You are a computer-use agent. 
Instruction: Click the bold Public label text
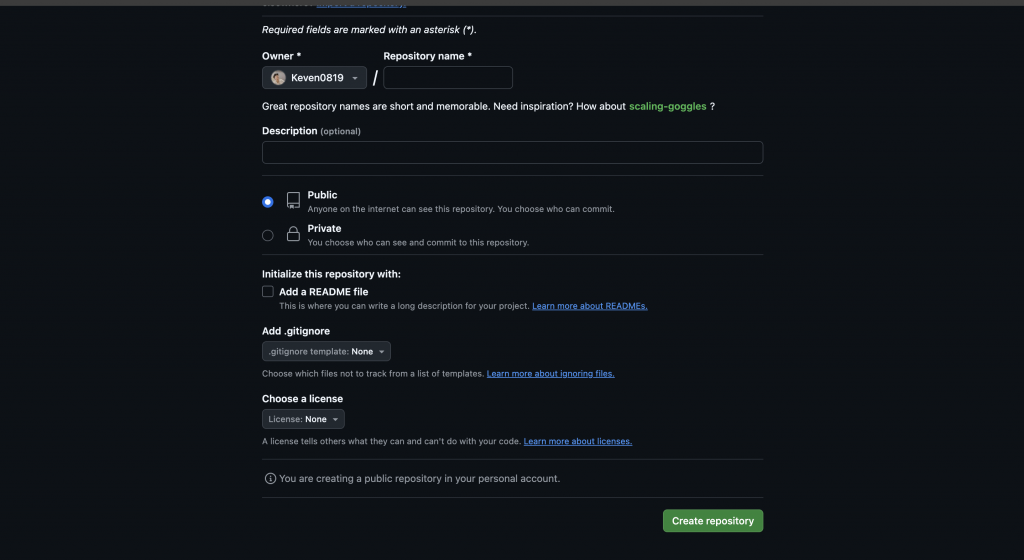point(322,195)
